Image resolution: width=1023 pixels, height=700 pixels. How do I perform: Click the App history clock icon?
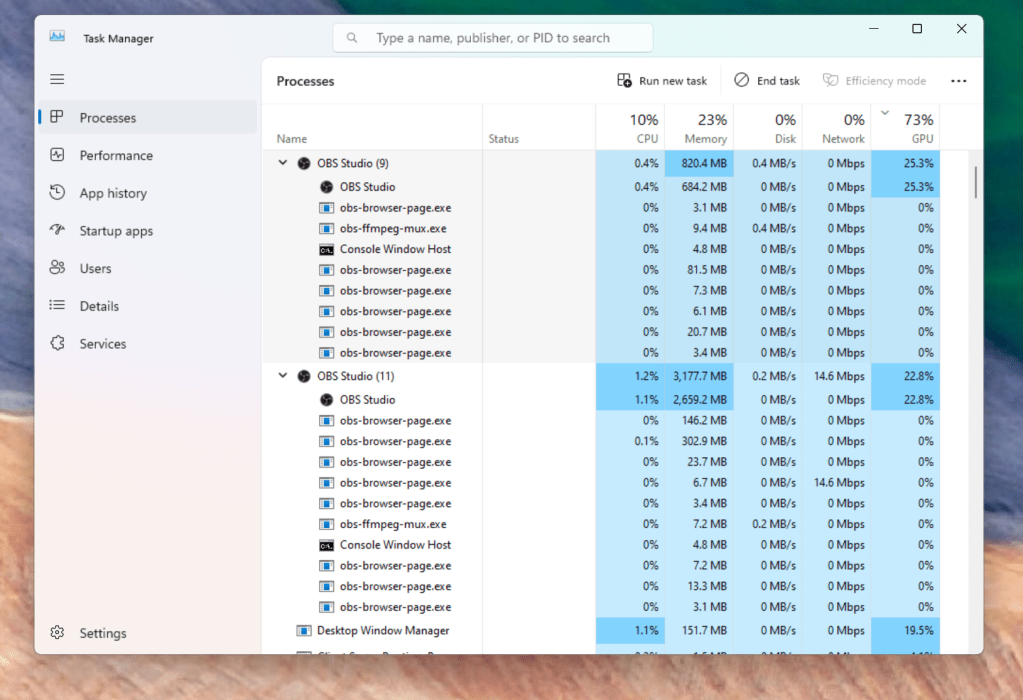point(57,192)
